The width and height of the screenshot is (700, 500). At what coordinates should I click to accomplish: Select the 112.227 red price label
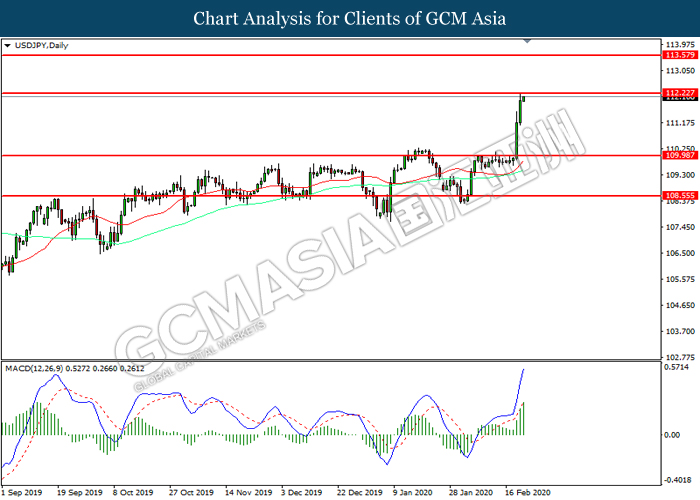click(x=679, y=93)
